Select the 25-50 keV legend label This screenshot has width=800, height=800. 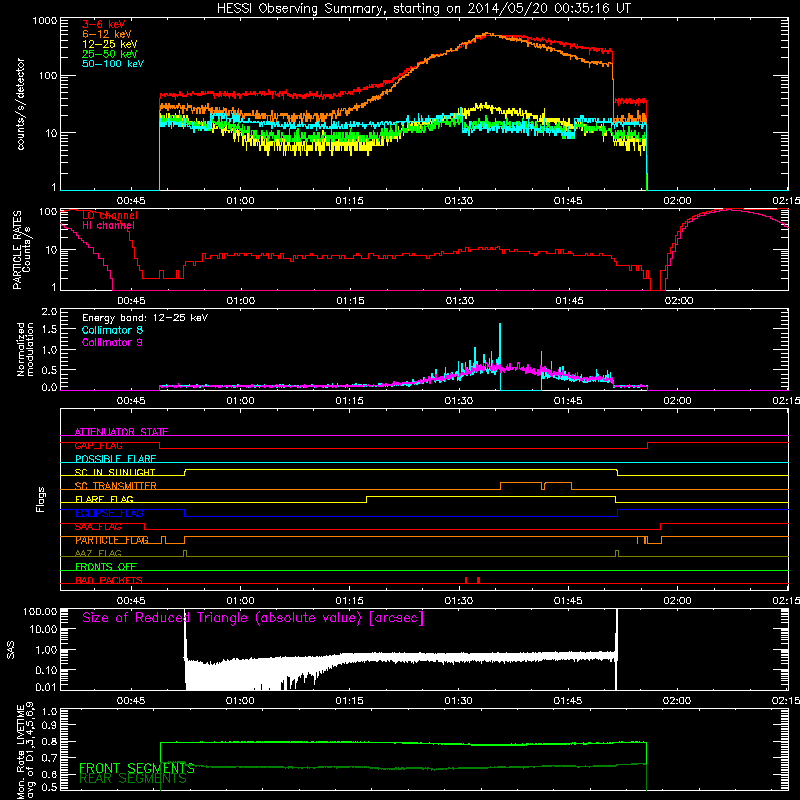(x=110, y=54)
